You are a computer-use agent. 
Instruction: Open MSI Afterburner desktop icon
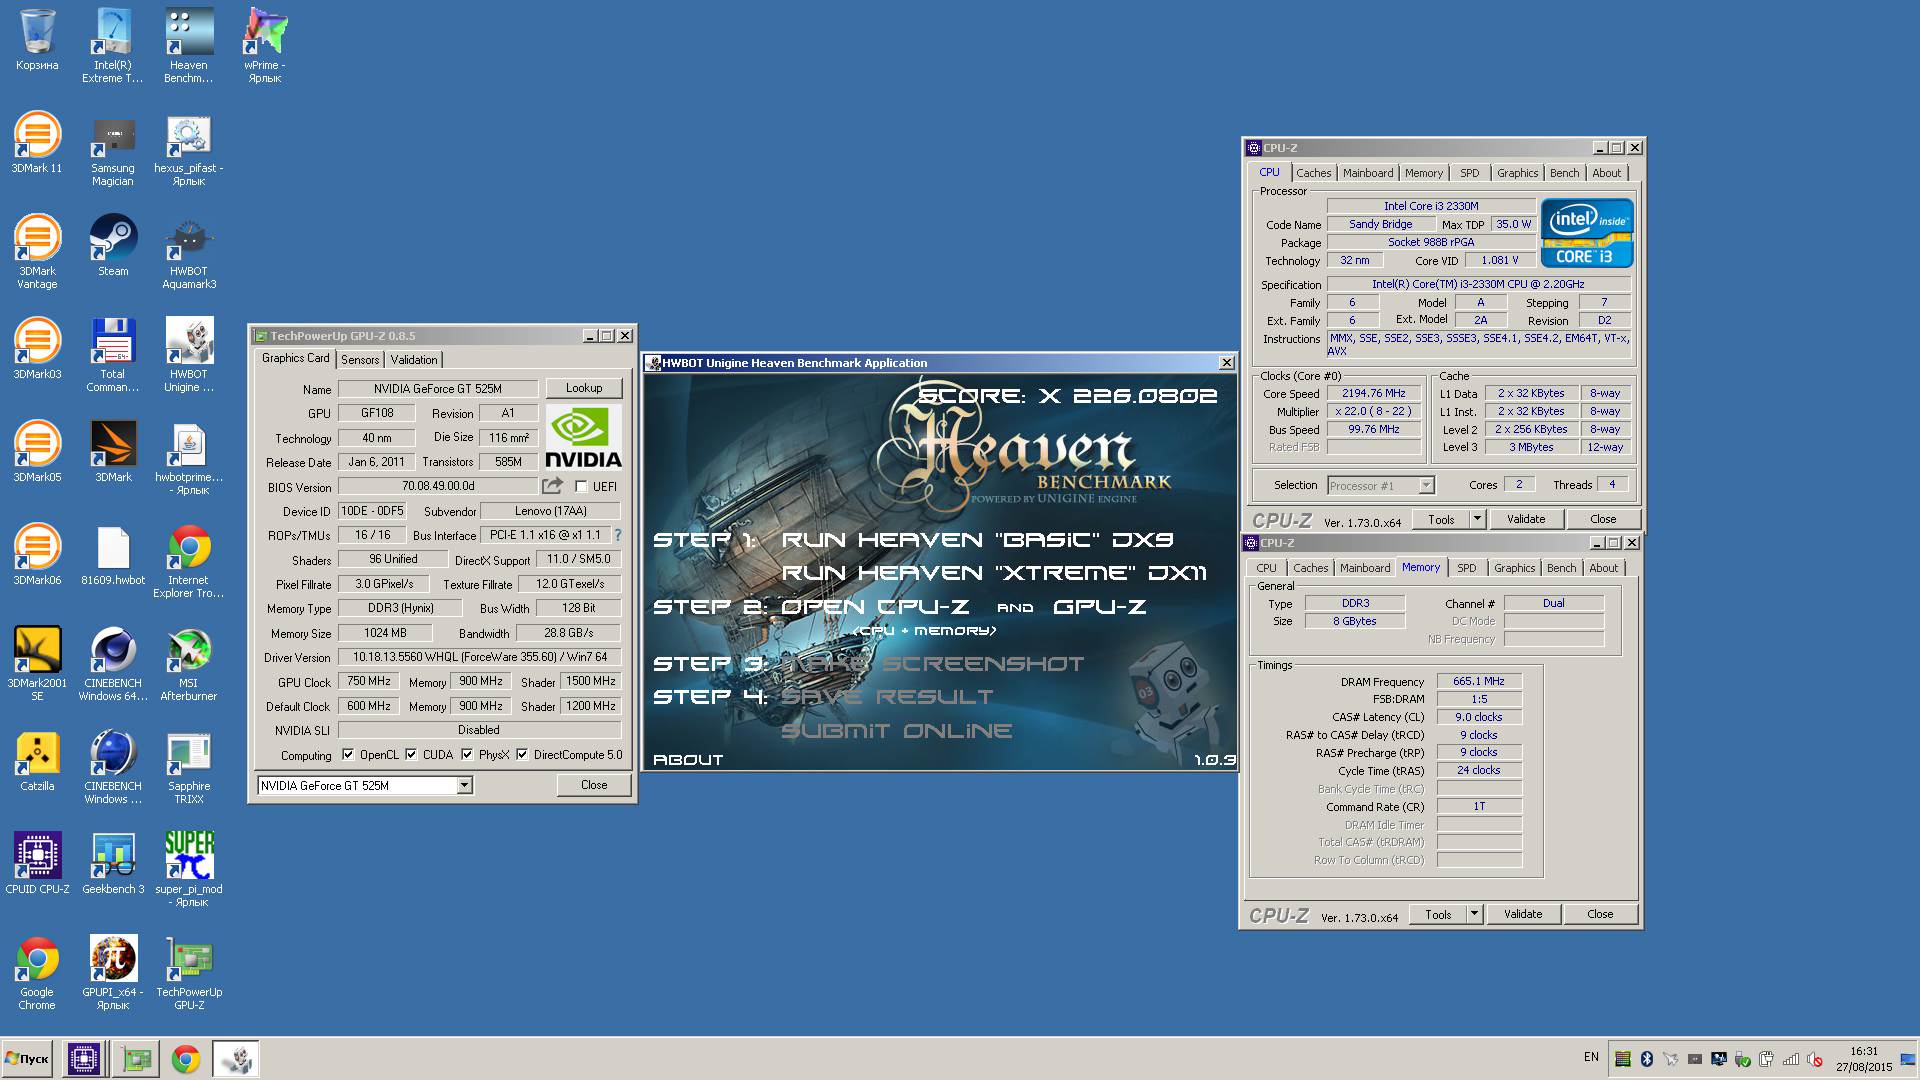tap(189, 664)
